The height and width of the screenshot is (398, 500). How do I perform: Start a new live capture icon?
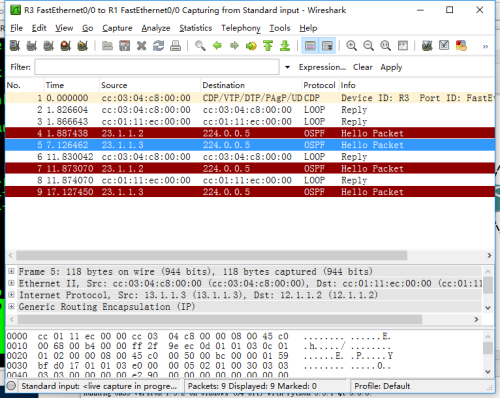pyautogui.click(x=49, y=45)
